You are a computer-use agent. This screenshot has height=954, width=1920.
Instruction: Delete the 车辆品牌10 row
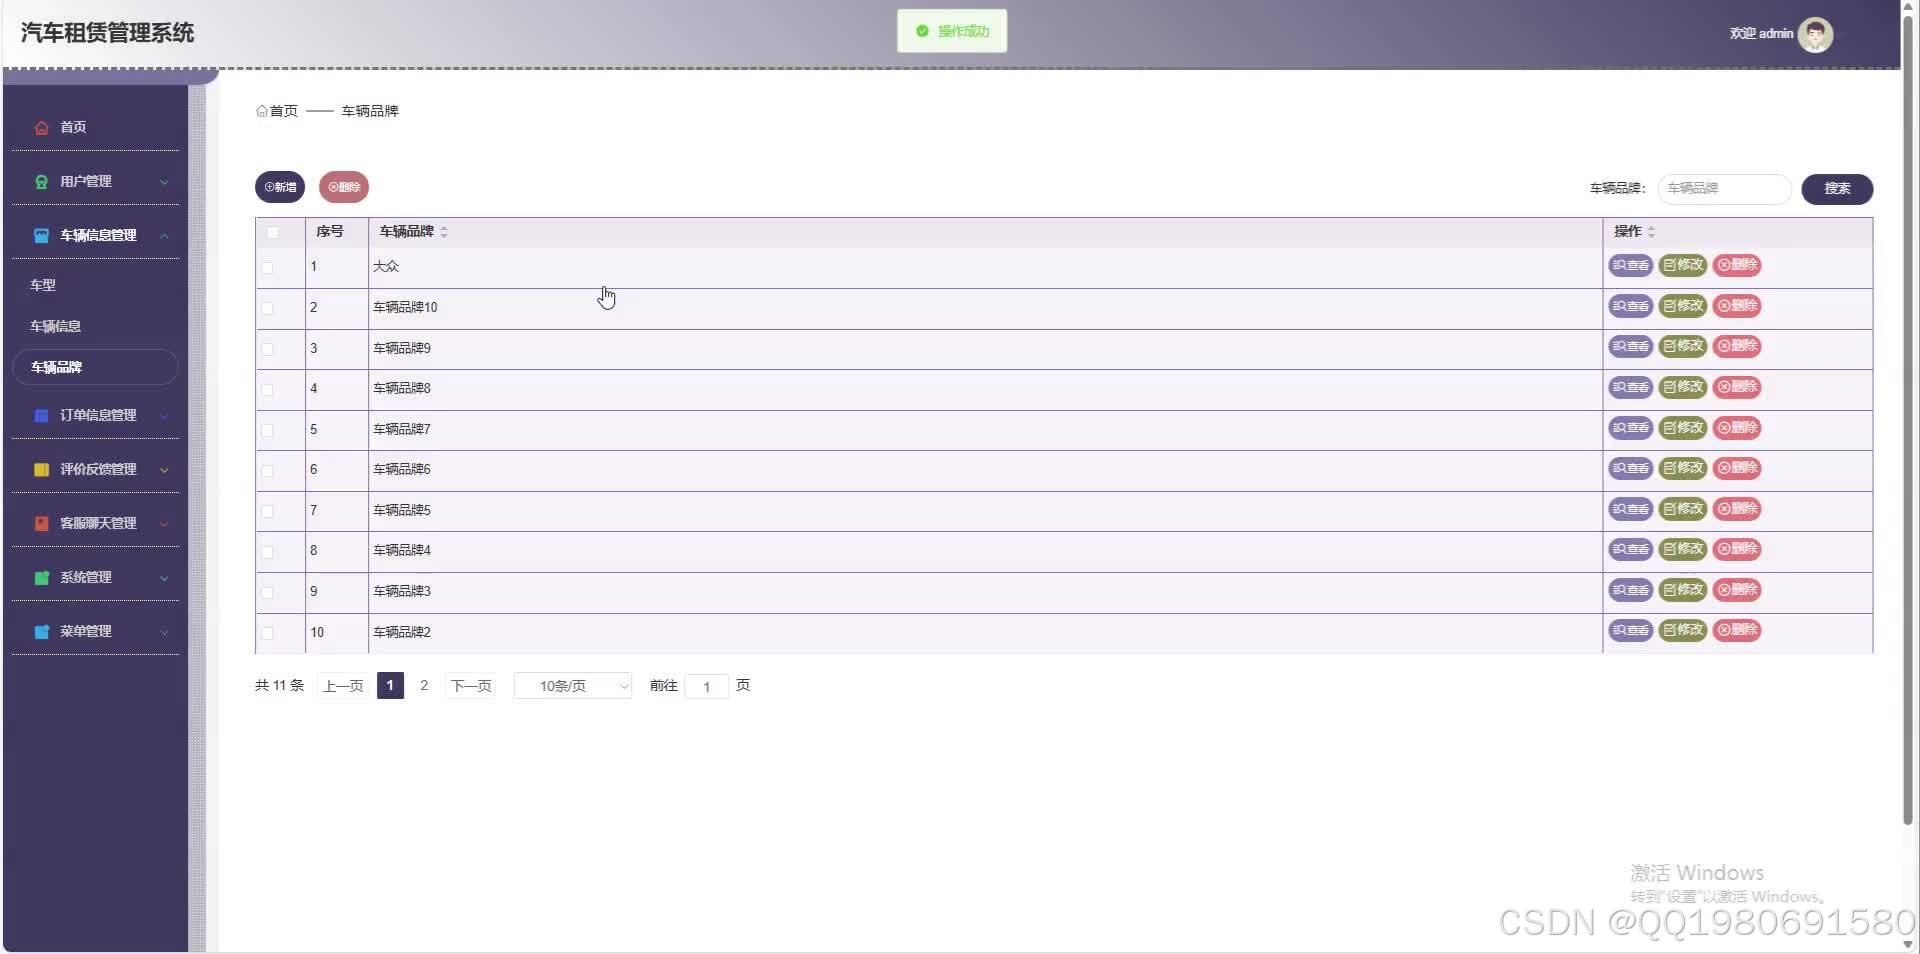(1737, 306)
